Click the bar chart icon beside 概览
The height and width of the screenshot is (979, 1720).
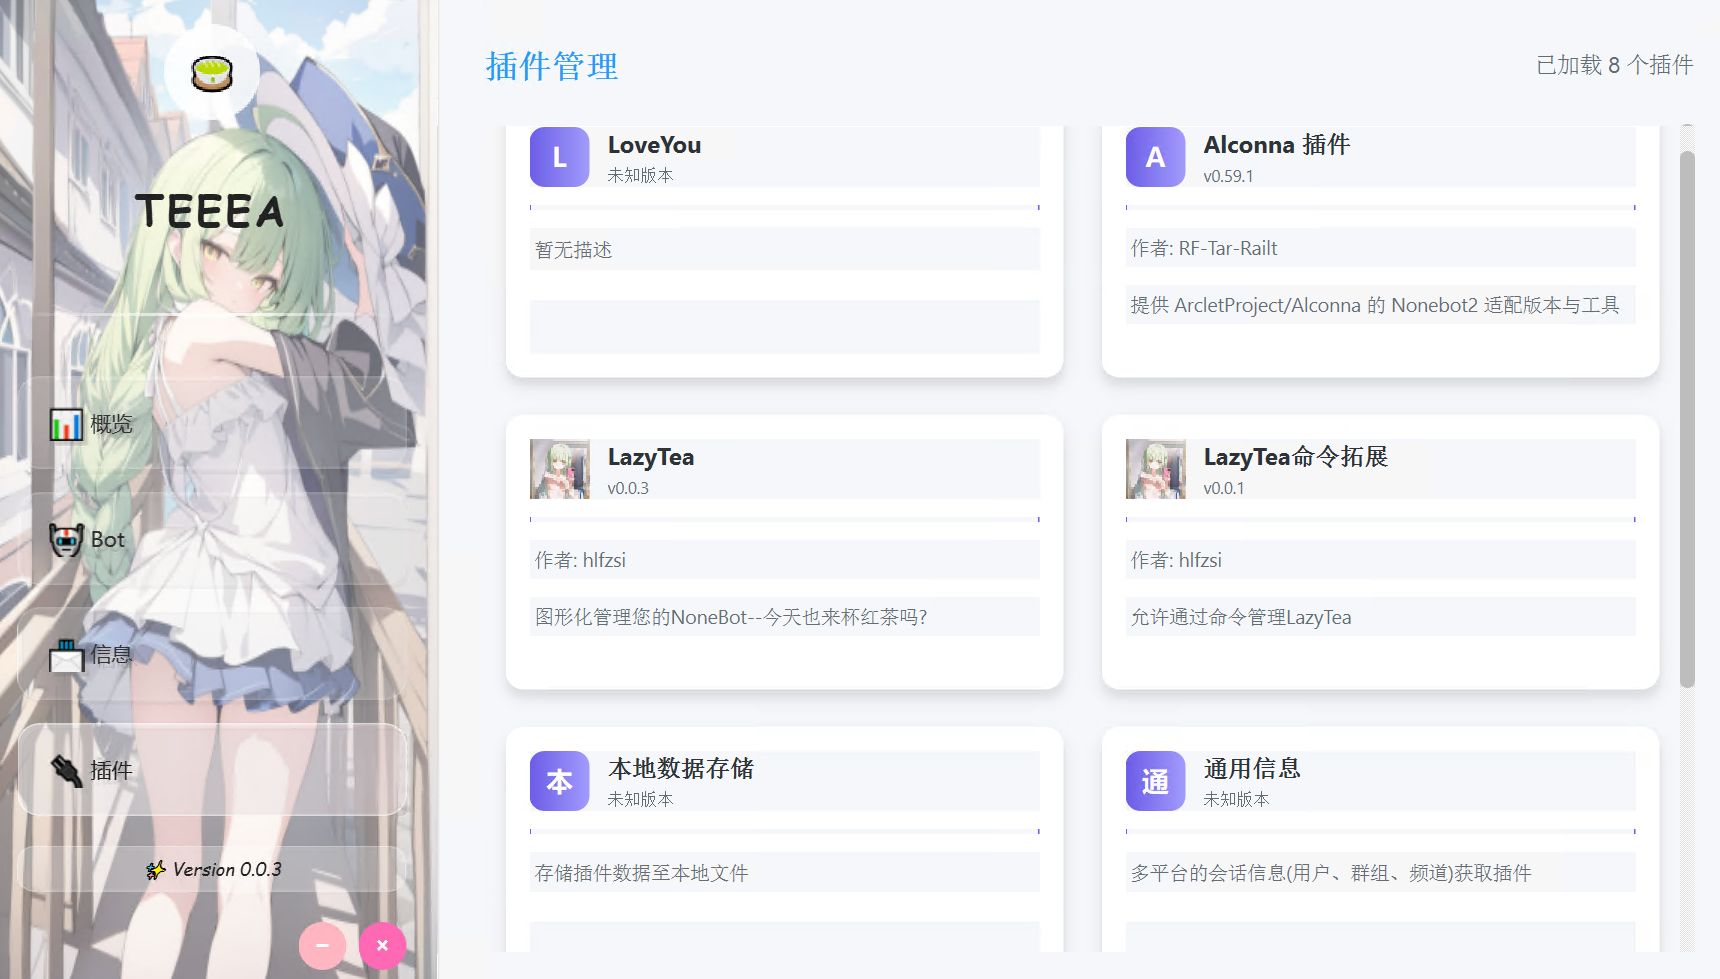[66, 425]
